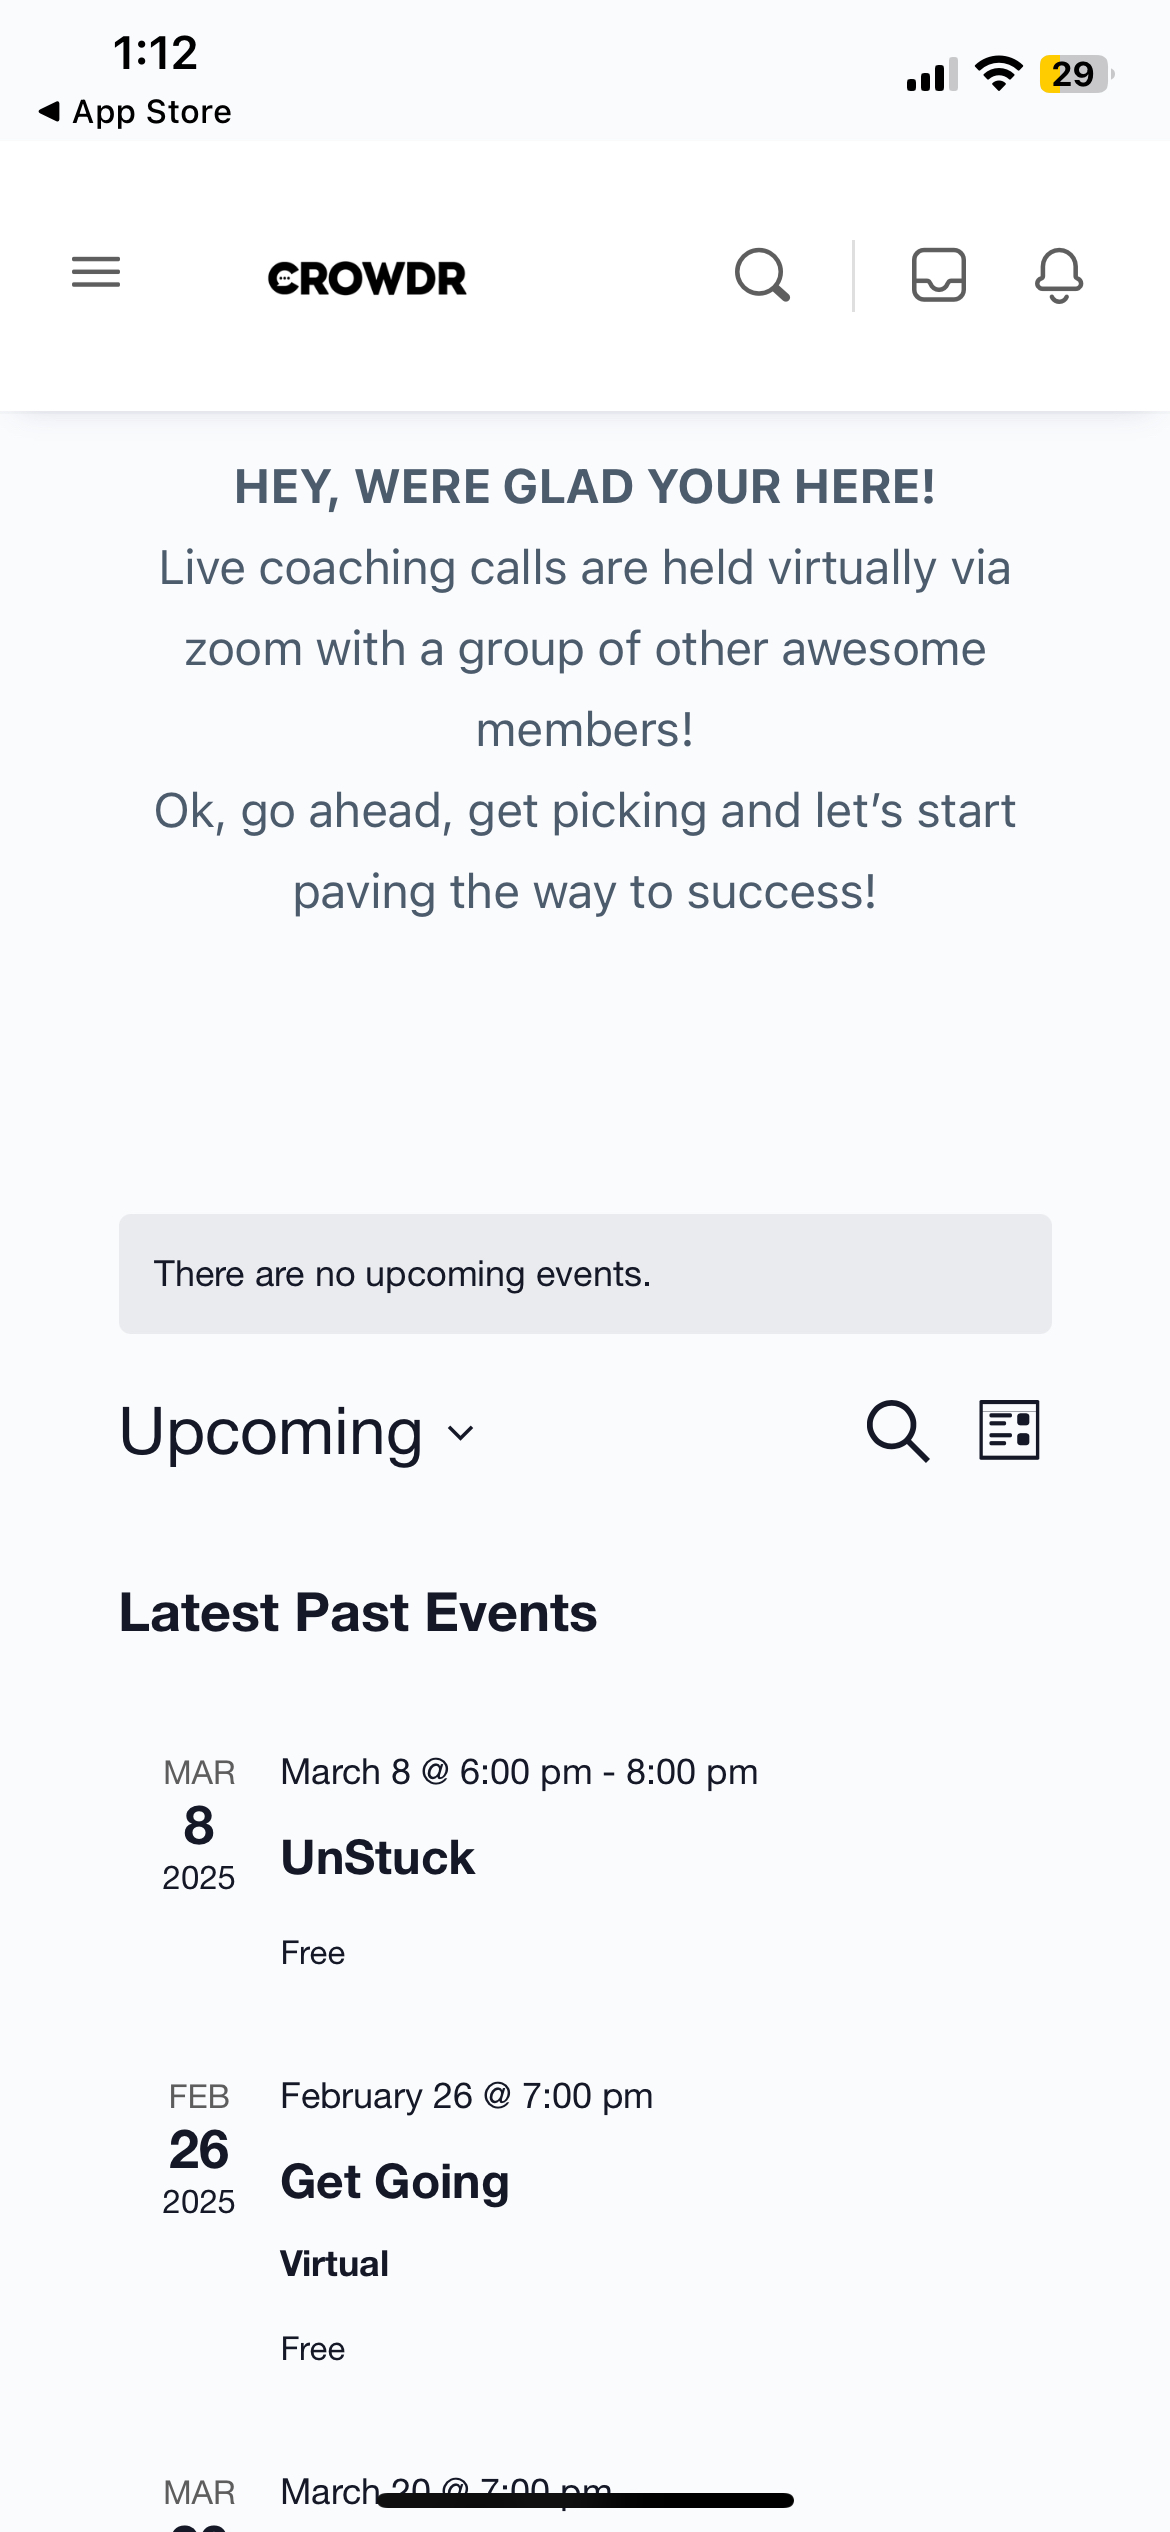
Task: Select the Mar 8 2025 date tag
Action: pyautogui.click(x=199, y=1826)
